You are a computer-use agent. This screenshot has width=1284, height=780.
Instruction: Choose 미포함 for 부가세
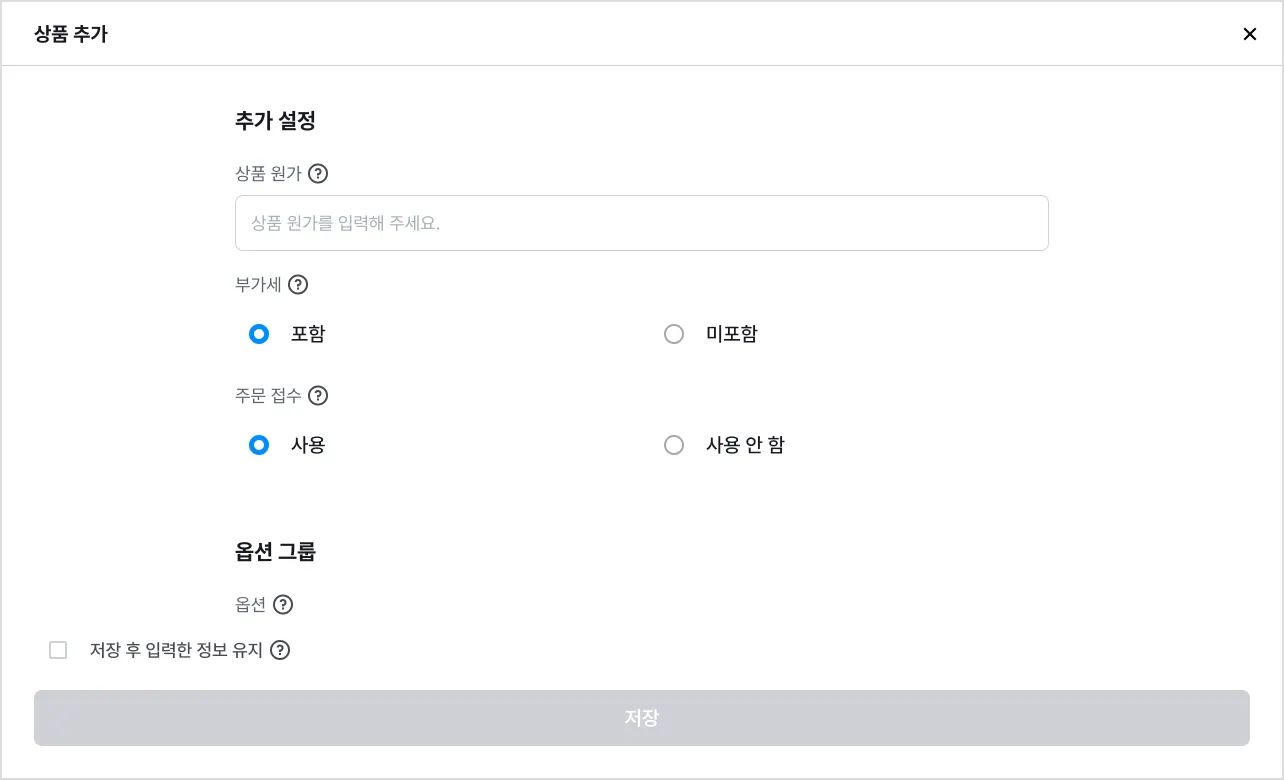pos(674,334)
